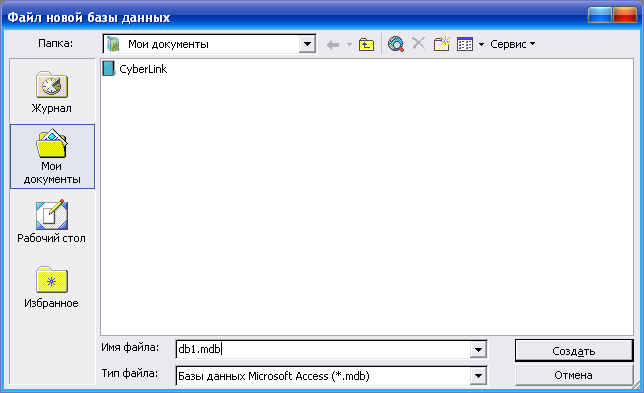
Task: Select Мои документы in places bar
Action: click(x=52, y=156)
